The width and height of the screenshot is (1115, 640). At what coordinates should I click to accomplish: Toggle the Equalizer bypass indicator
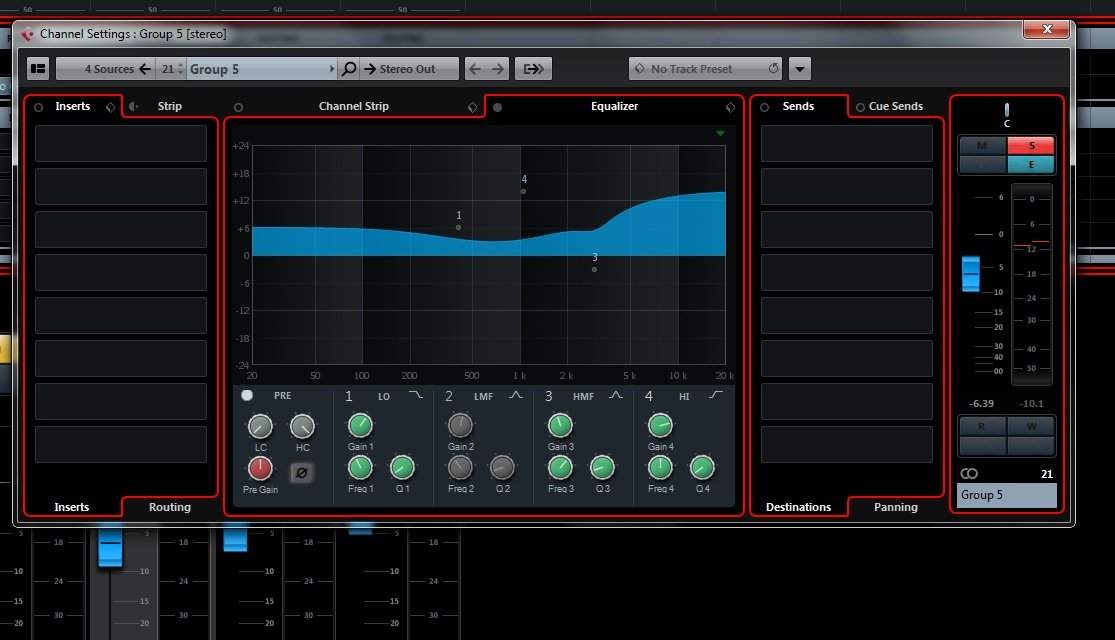(x=498, y=107)
